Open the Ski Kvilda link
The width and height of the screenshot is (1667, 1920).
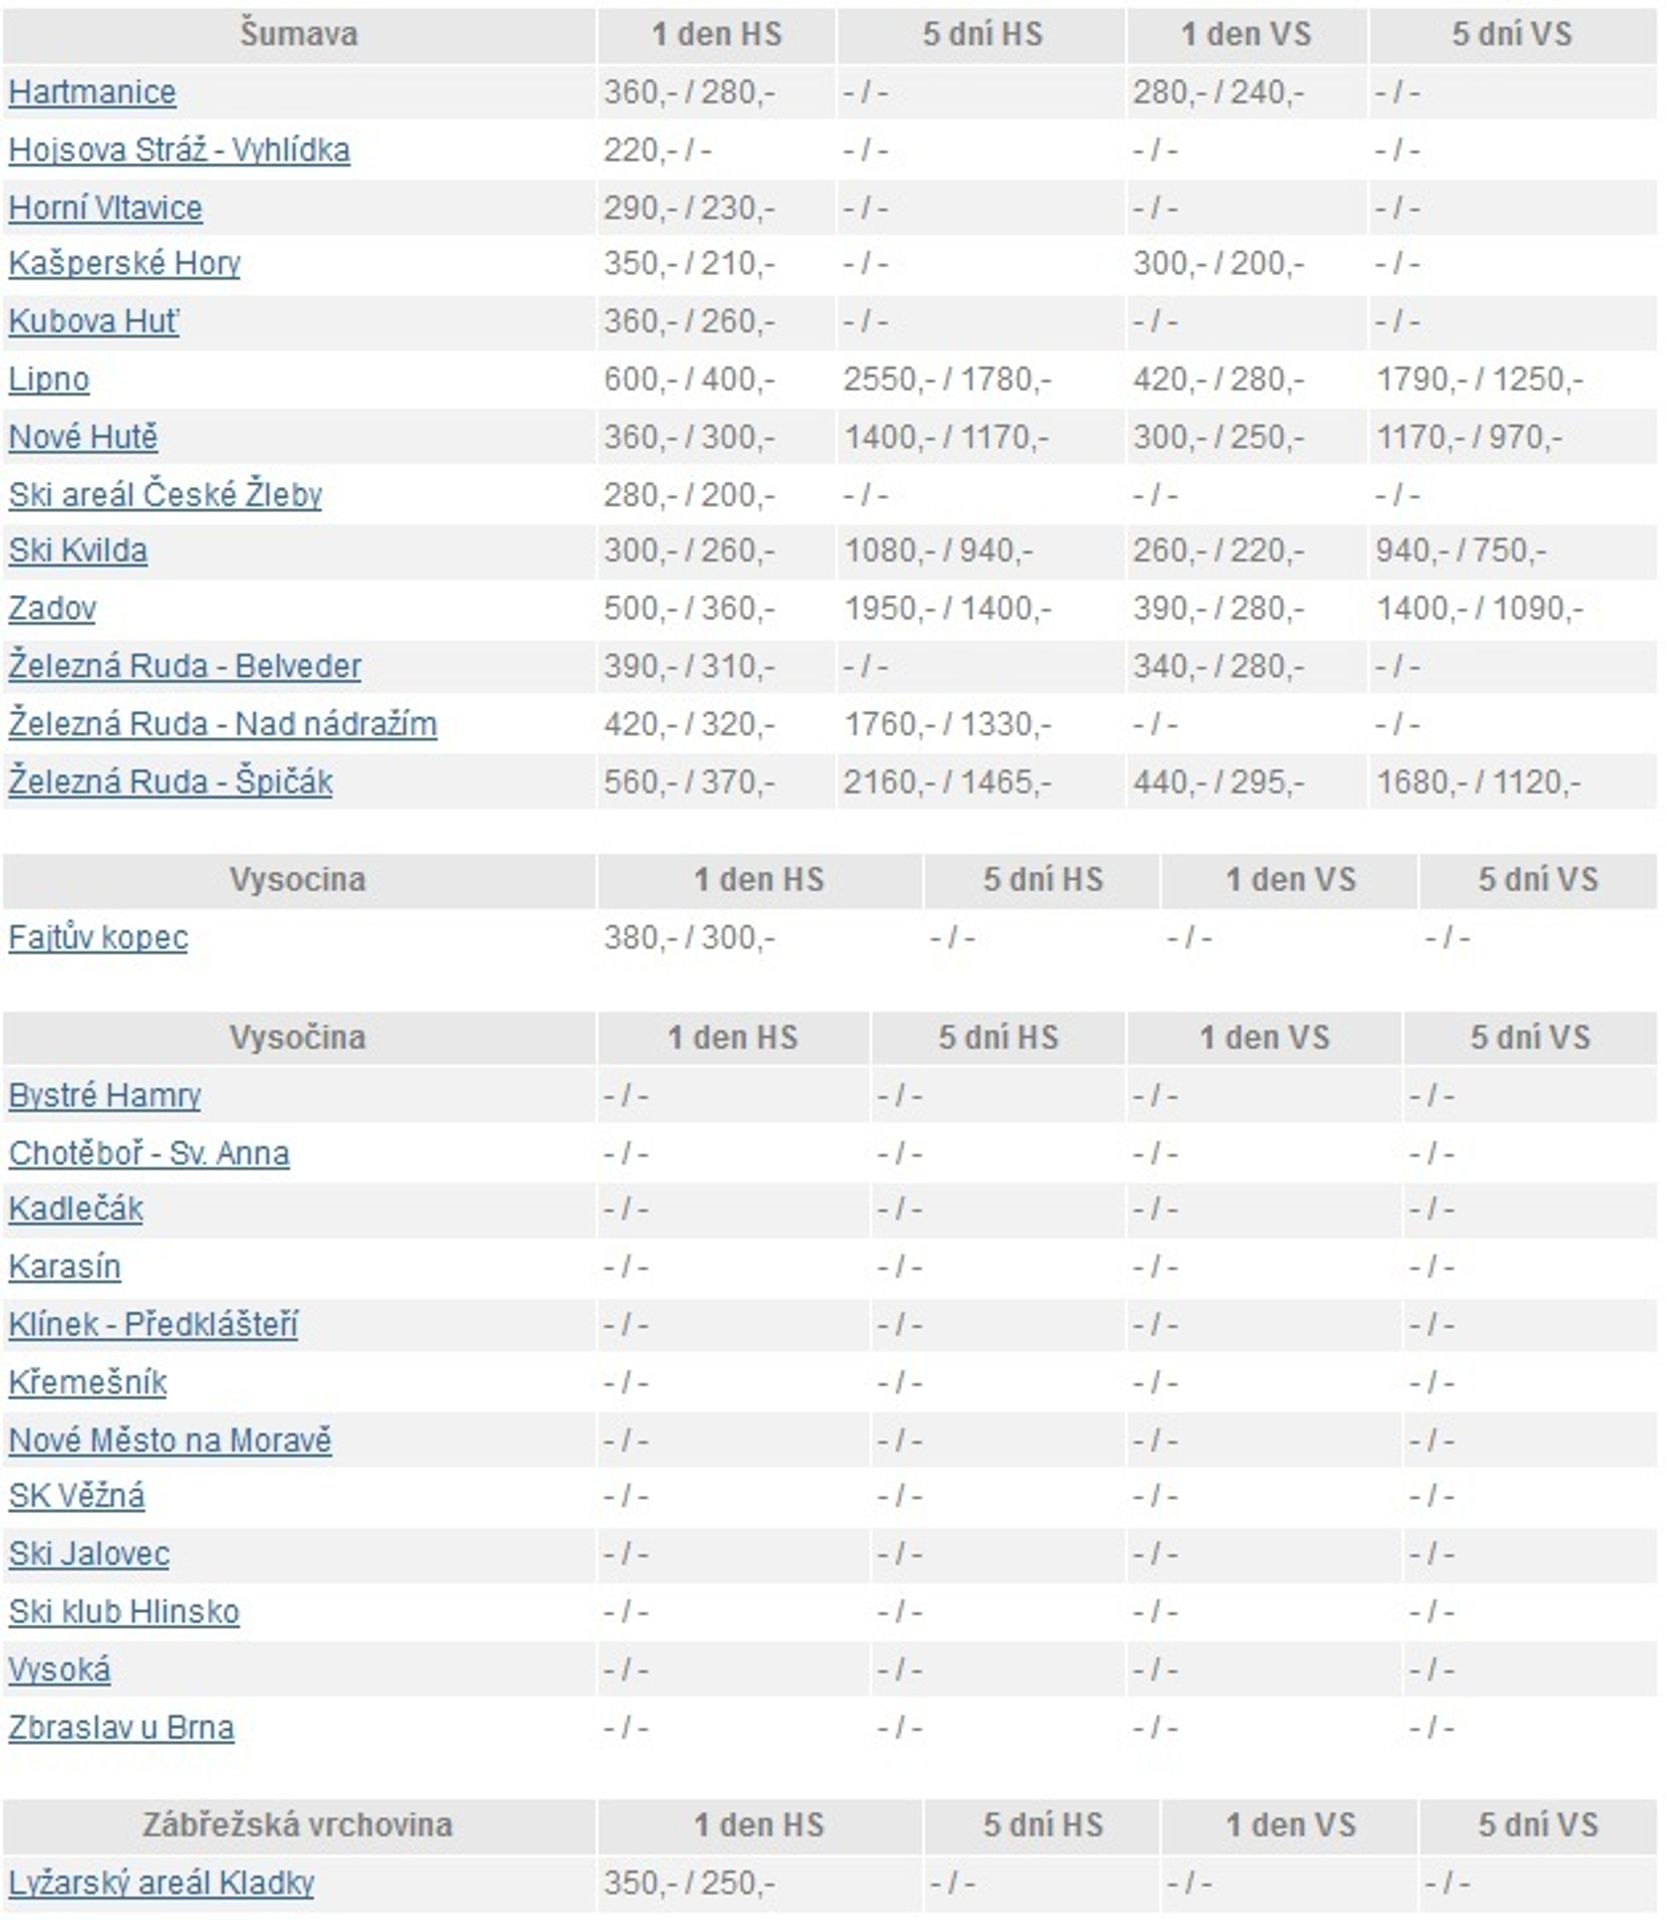[78, 550]
